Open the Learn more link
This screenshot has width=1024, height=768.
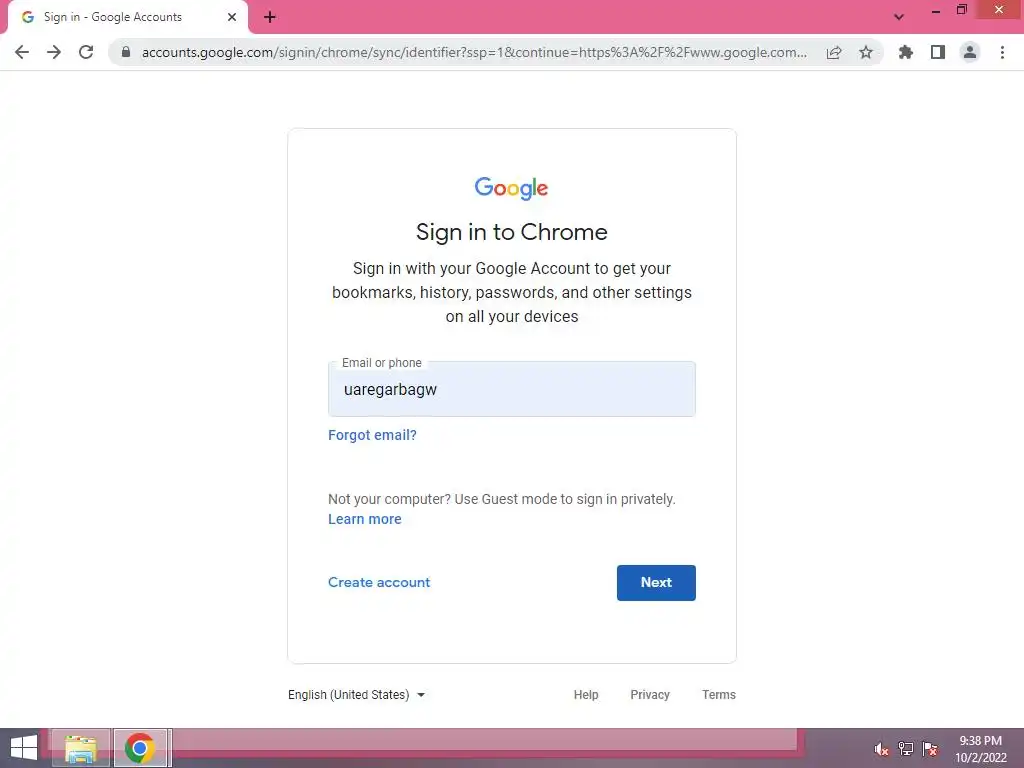click(364, 519)
